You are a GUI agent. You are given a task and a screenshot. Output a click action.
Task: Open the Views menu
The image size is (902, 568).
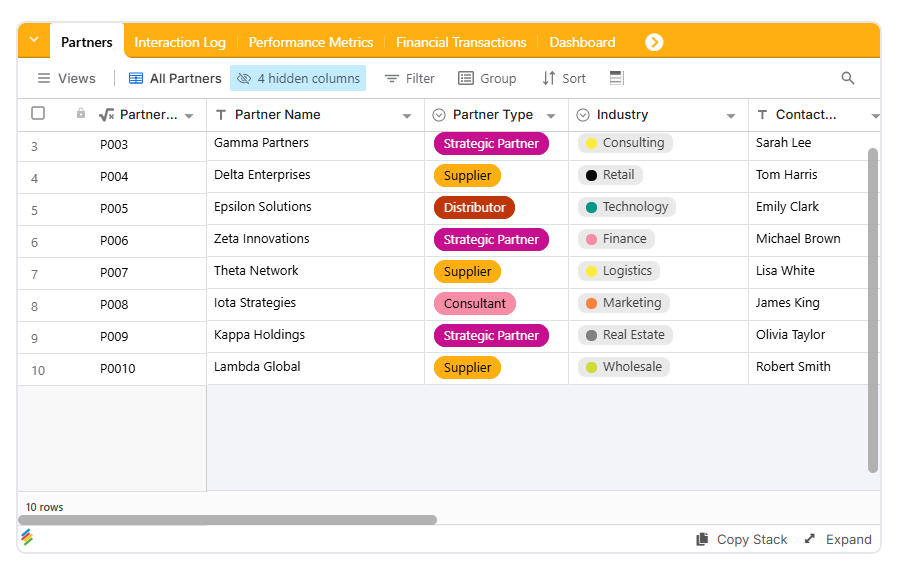click(x=66, y=78)
